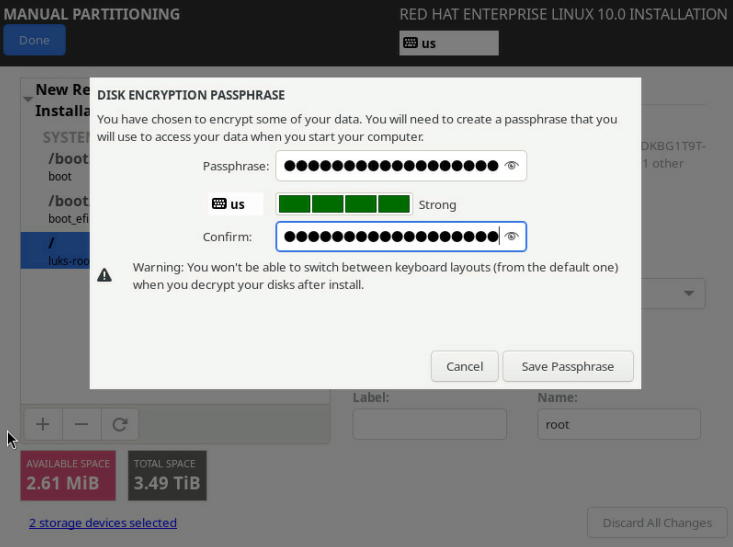Screen dimensions: 733x547
Task: Click Save Passphrase button
Action: tap(568, 367)
